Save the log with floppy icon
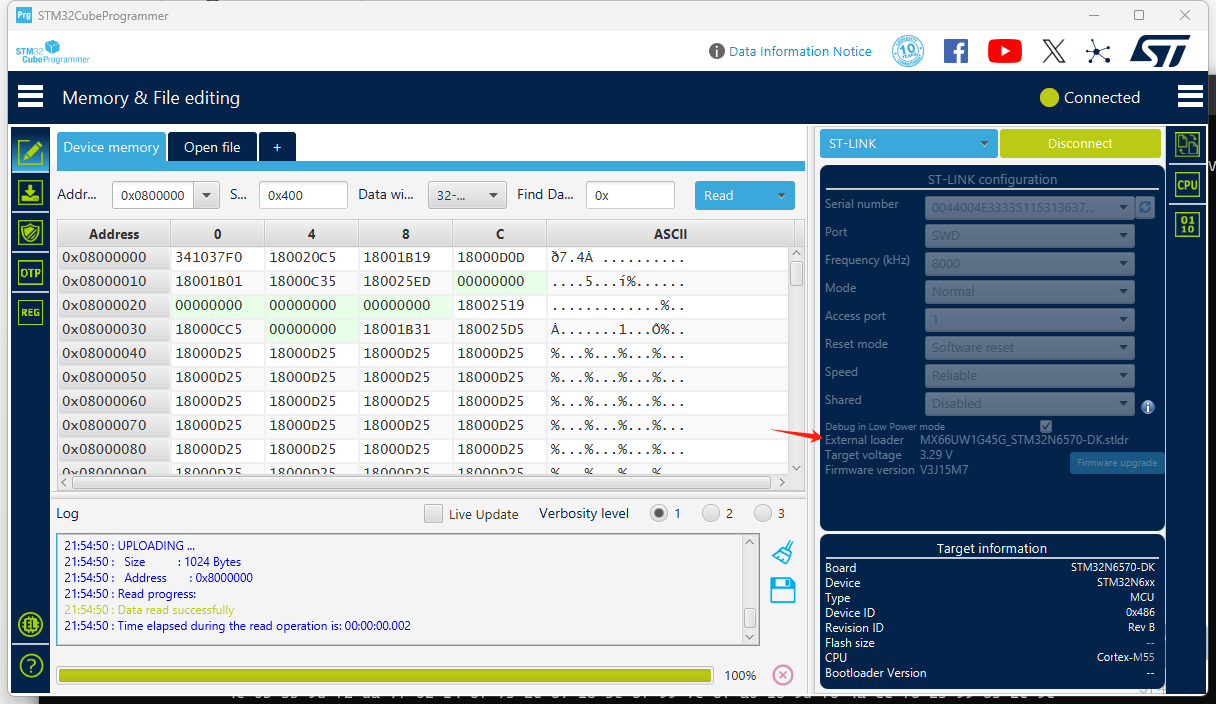 (783, 590)
